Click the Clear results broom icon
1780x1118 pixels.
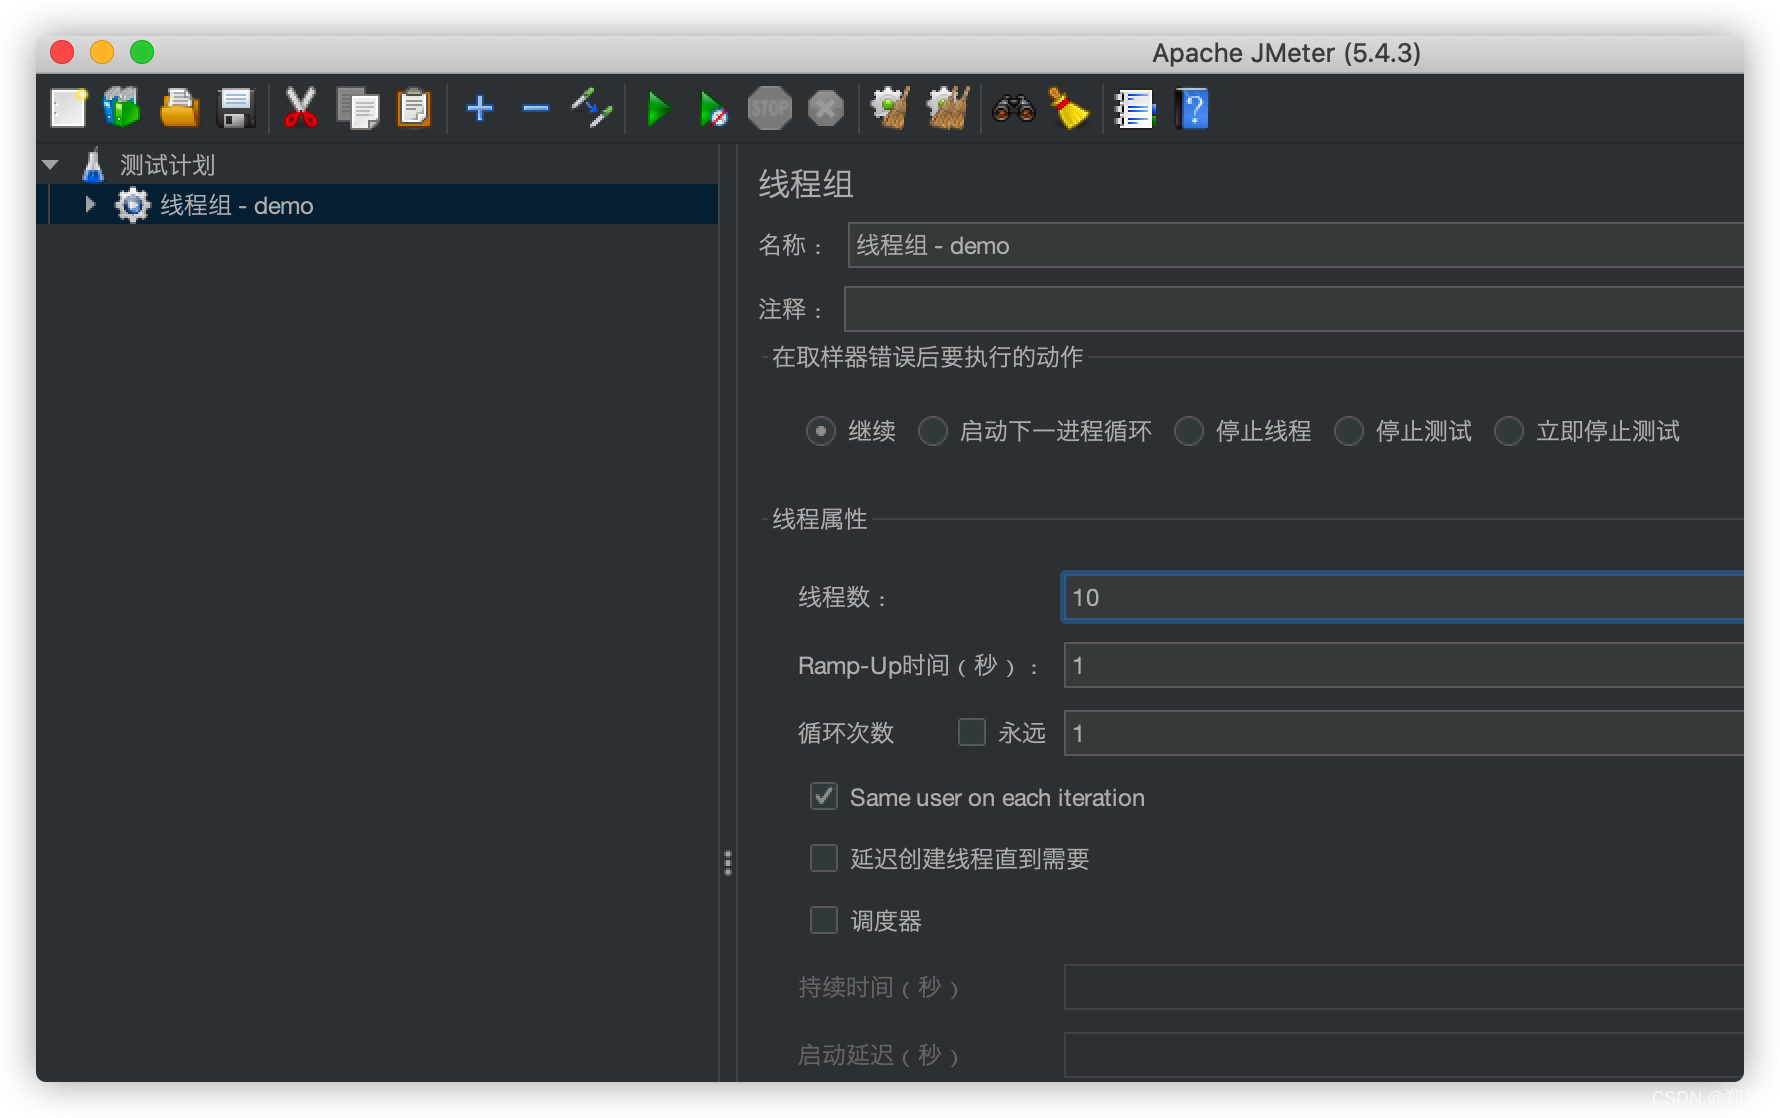click(890, 108)
